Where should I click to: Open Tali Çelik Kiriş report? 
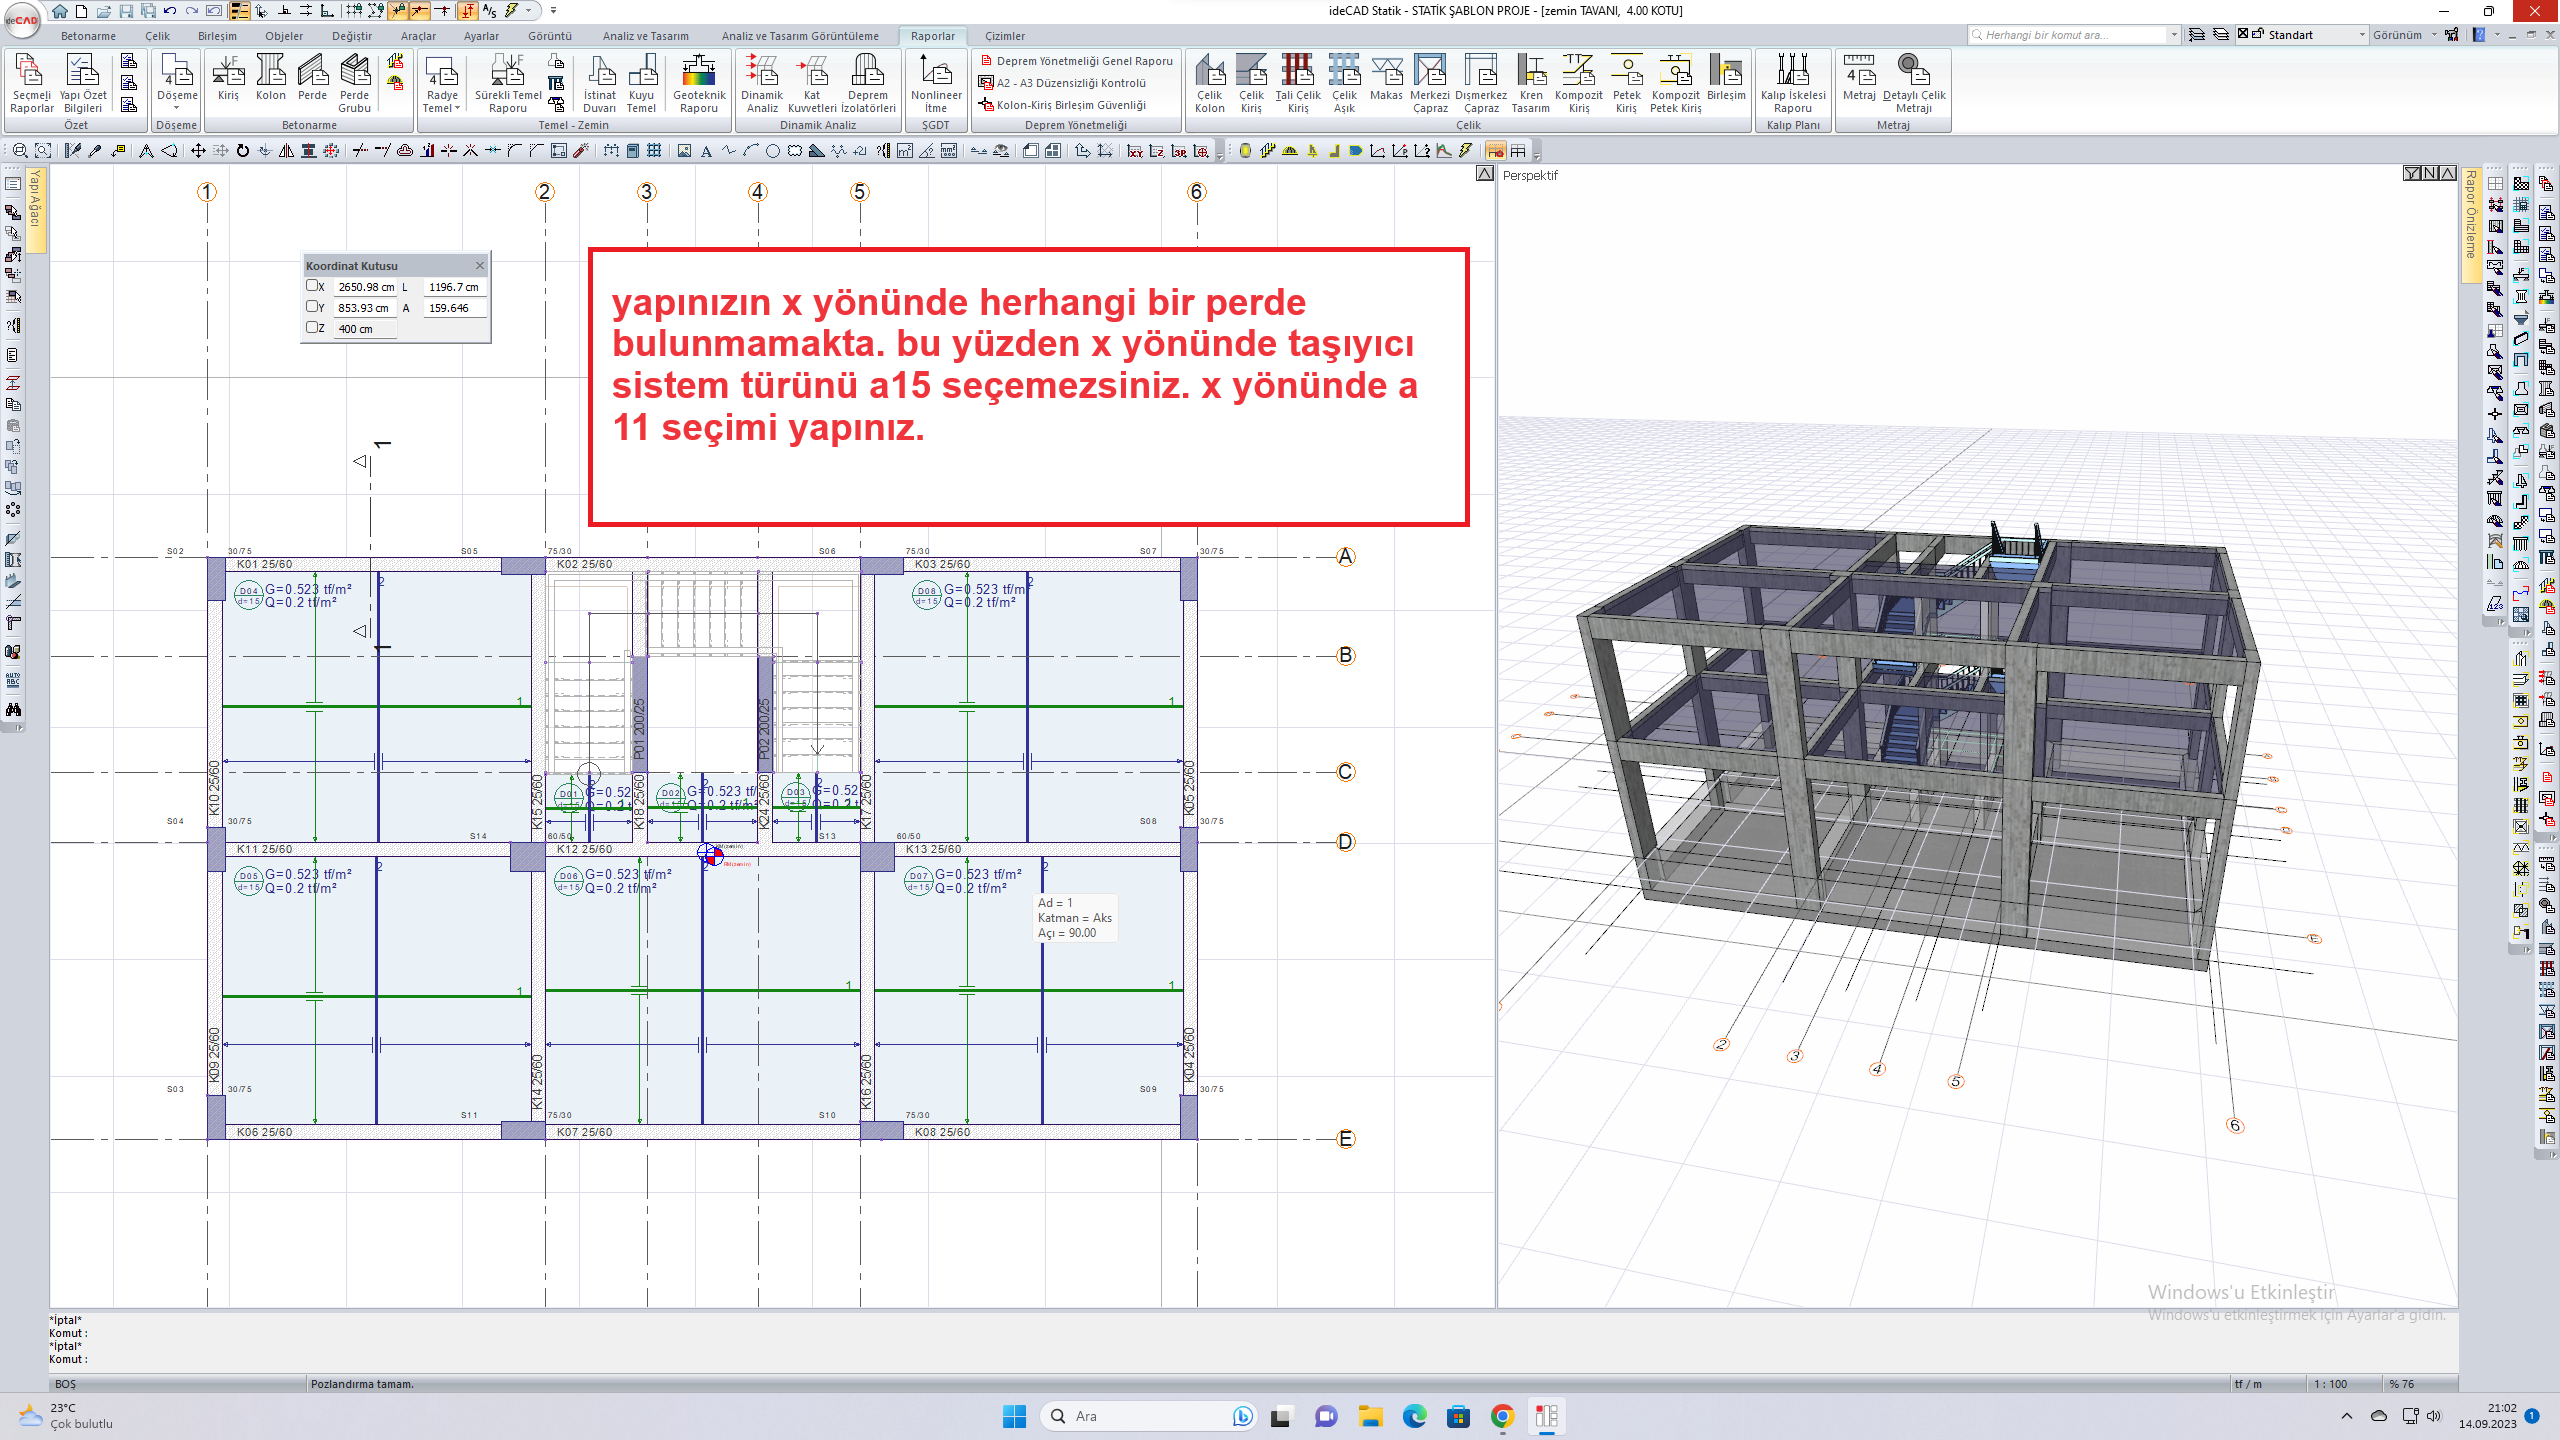pyautogui.click(x=1298, y=83)
